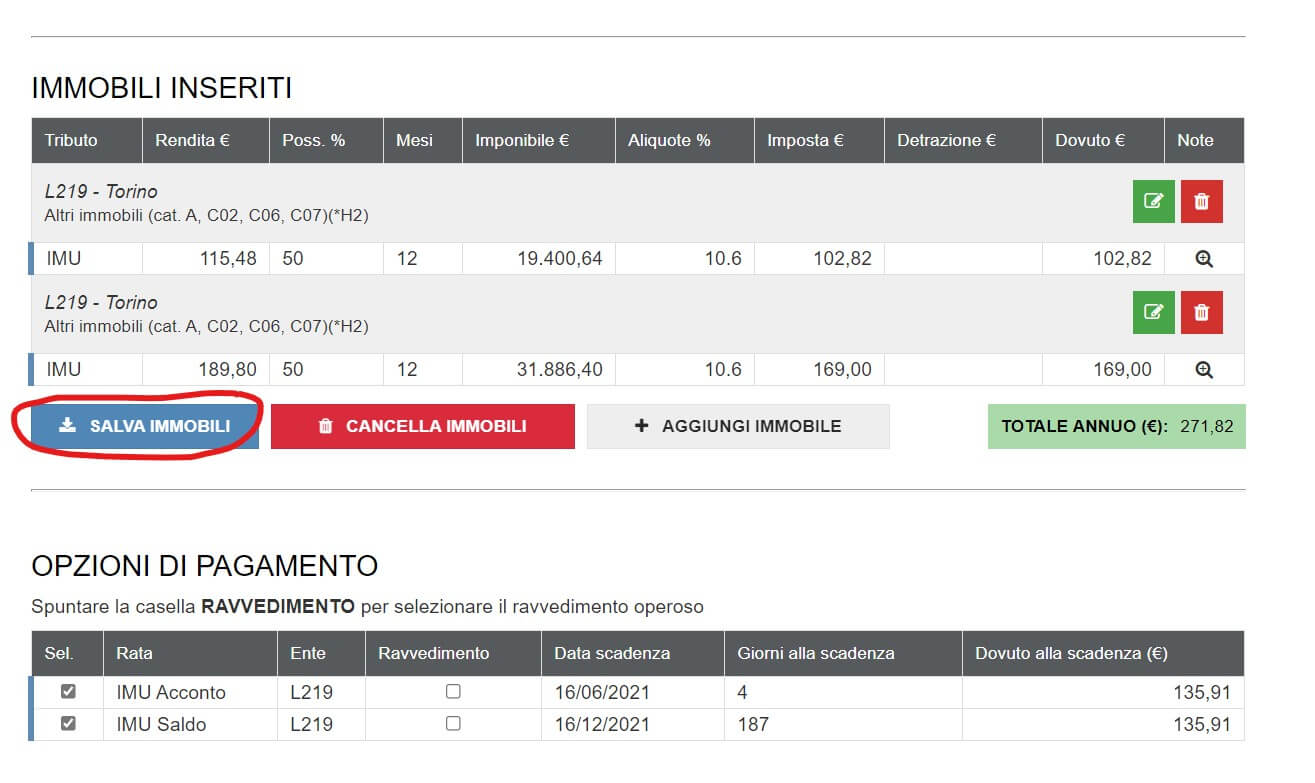Delete the property with rendita 115,48

tap(1201, 201)
